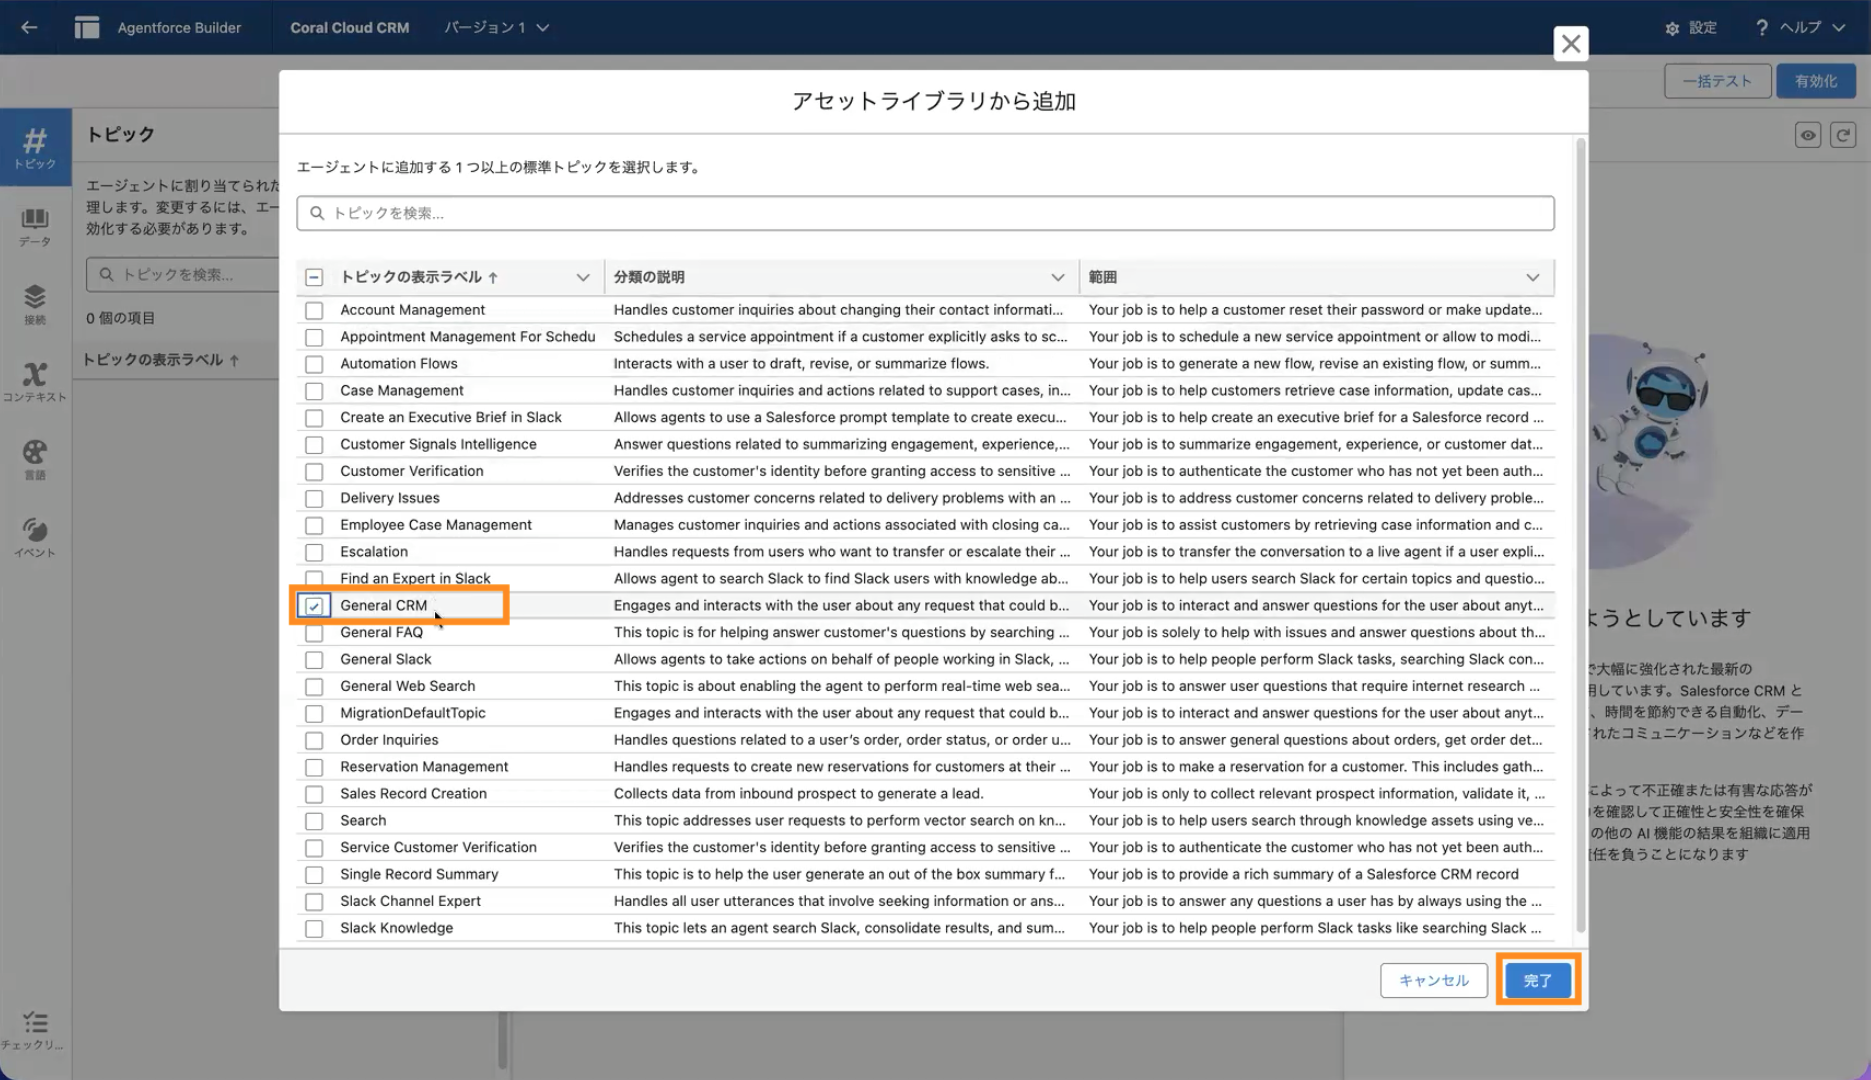Screen dimensions: 1871x1080
Task: Open the 範囲 column menu chevron
Action: click(x=1533, y=277)
